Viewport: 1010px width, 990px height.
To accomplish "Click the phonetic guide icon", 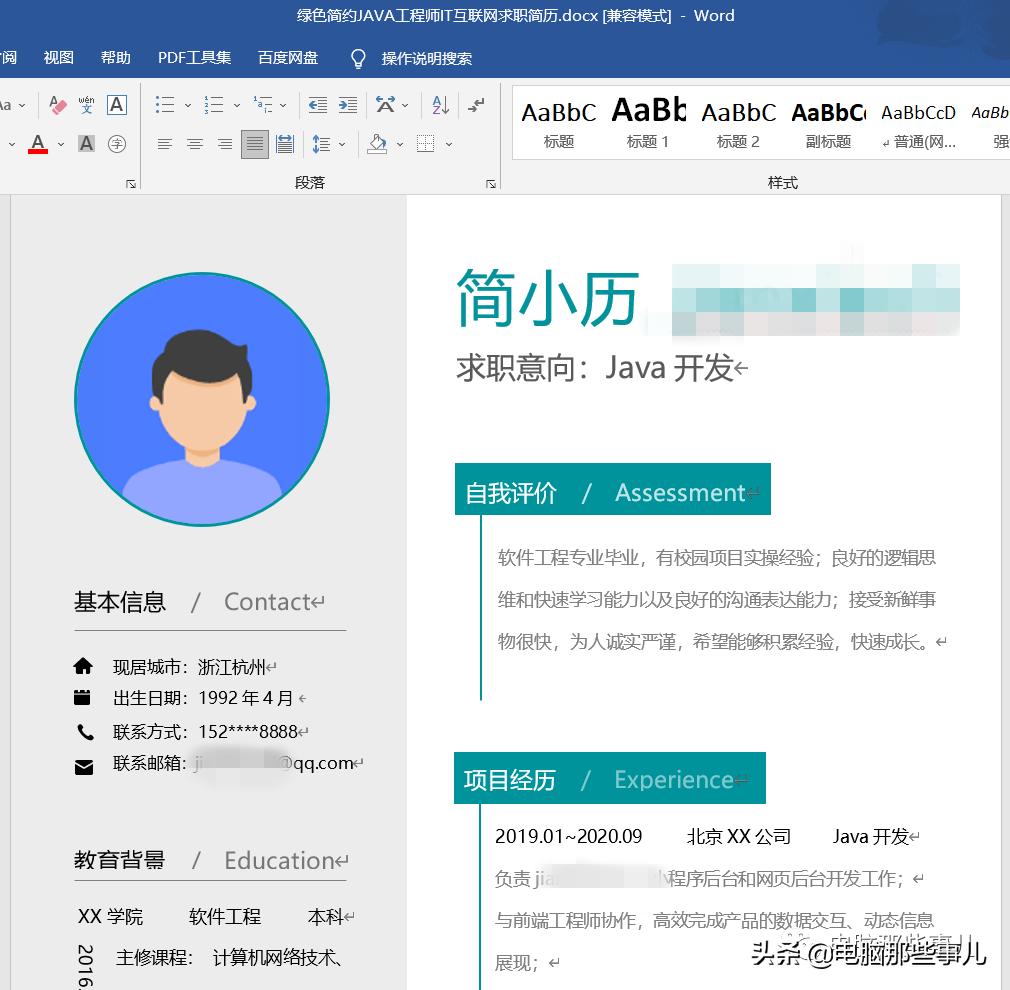I will point(85,104).
